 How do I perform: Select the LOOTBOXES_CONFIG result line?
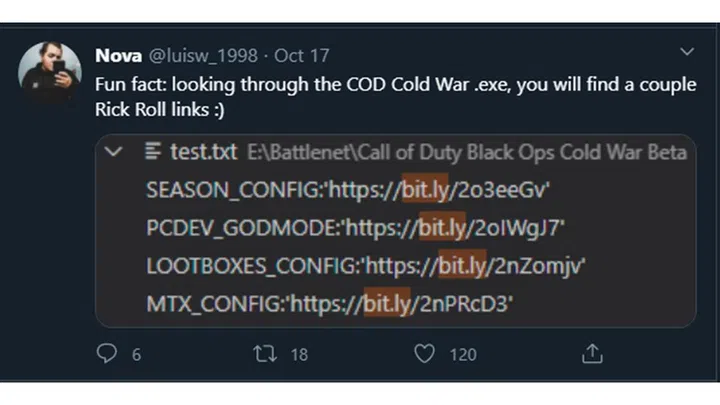click(366, 266)
